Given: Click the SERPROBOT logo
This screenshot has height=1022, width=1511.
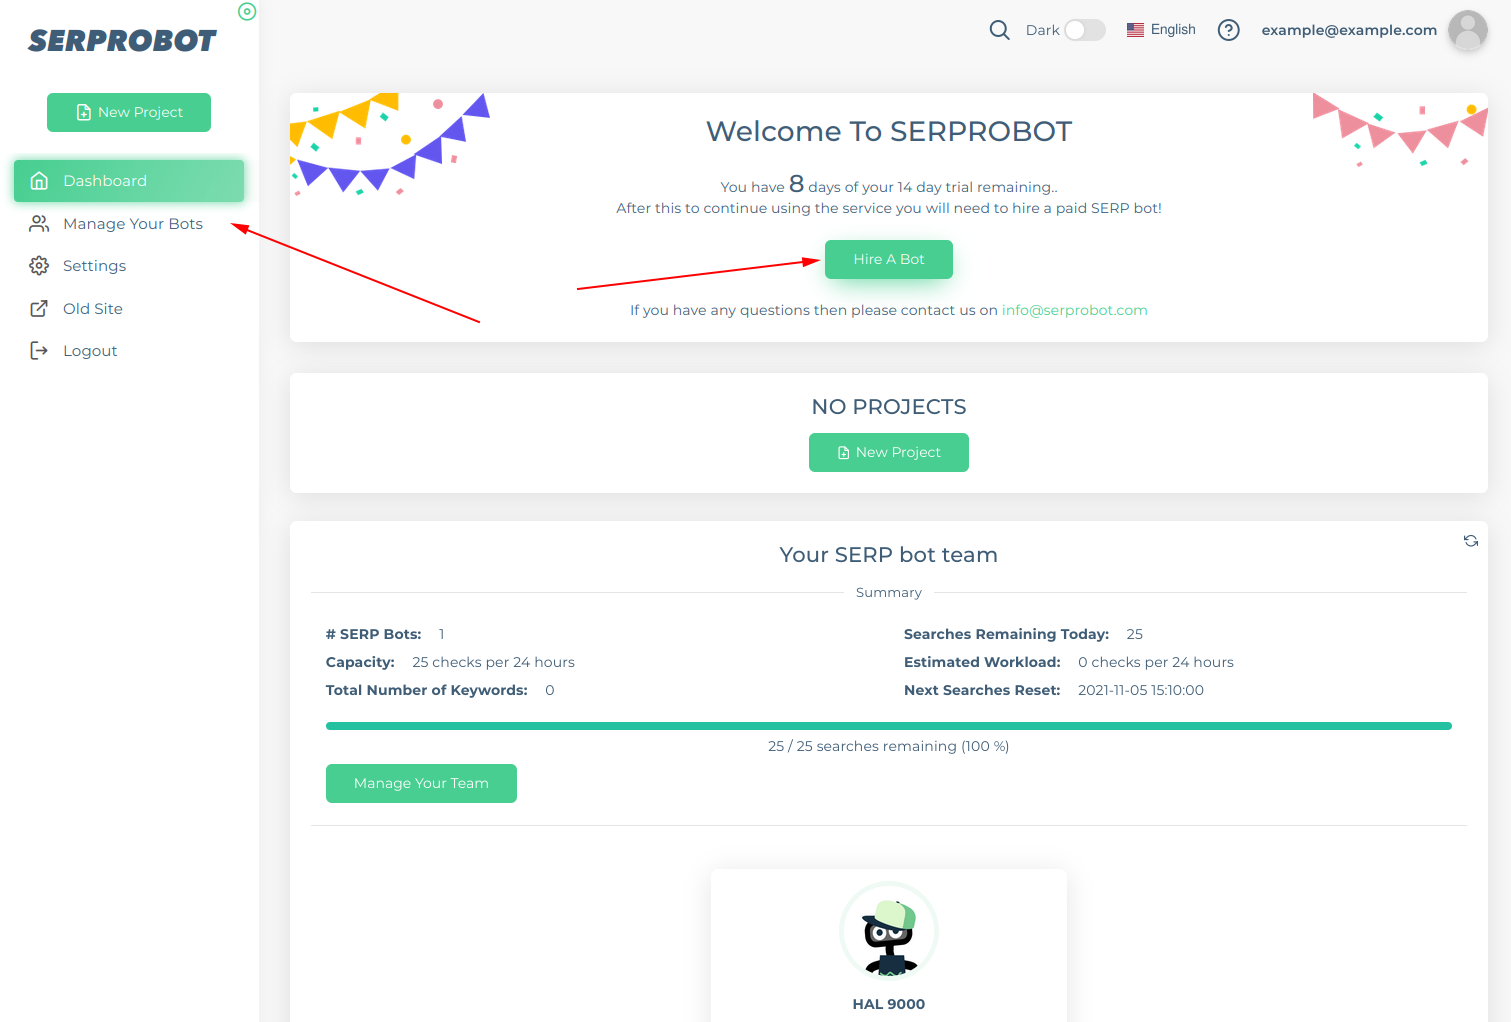Looking at the screenshot, I should [122, 41].
